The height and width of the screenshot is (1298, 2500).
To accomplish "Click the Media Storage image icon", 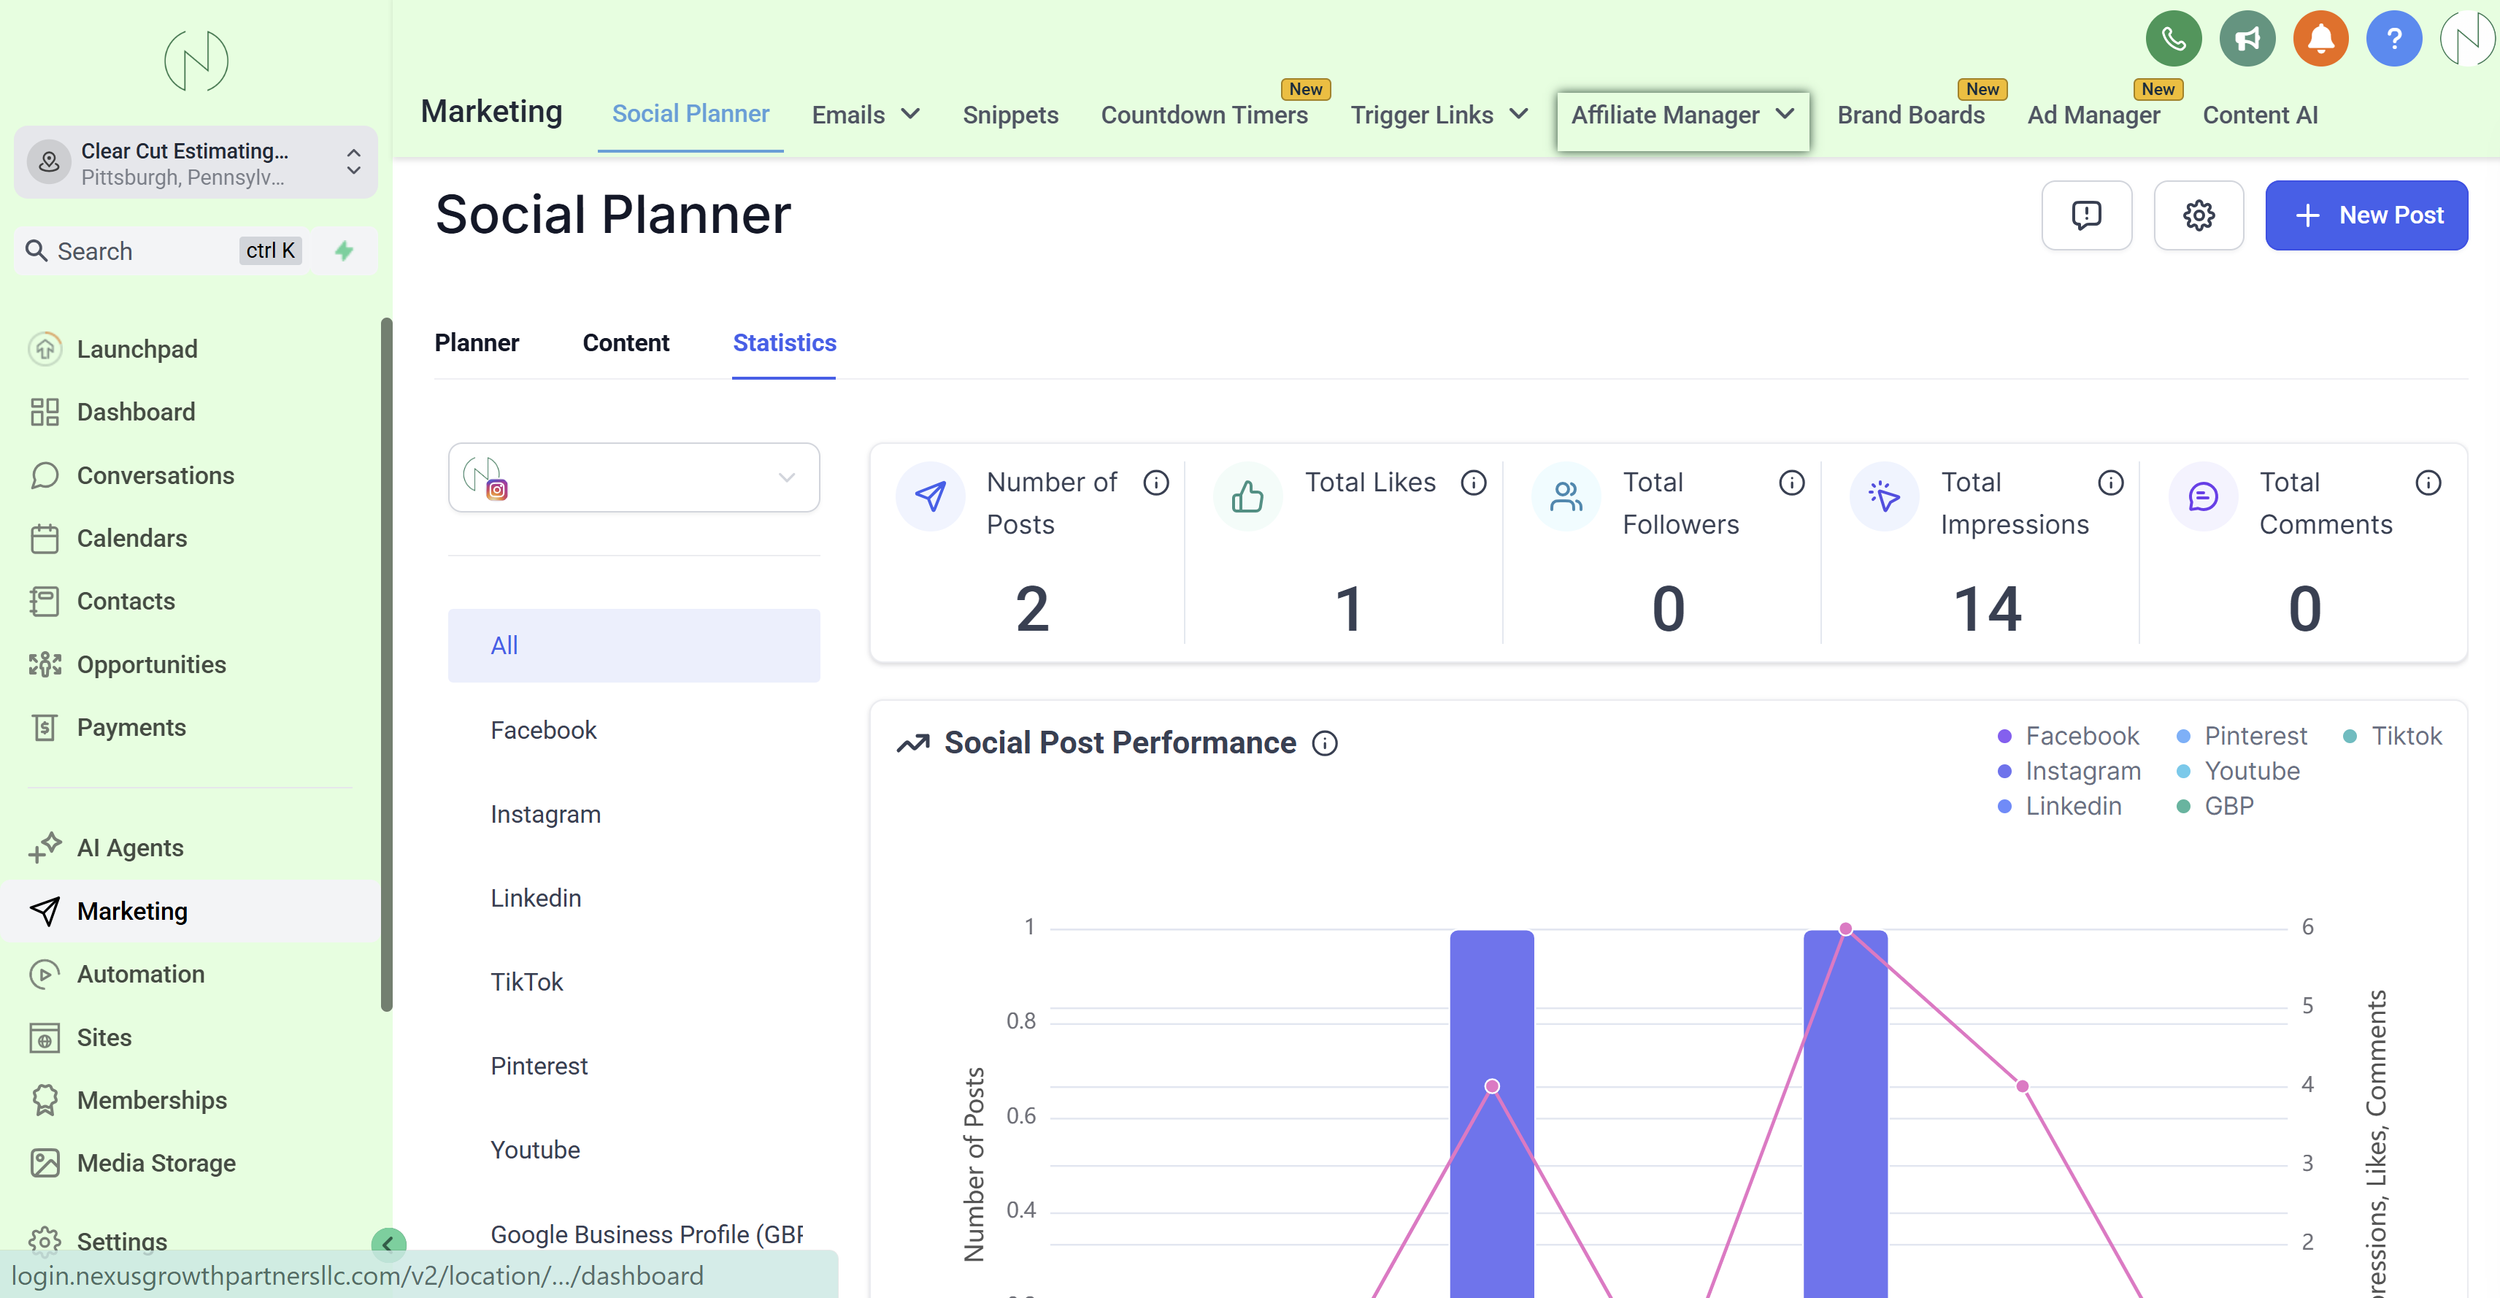I will [45, 1163].
